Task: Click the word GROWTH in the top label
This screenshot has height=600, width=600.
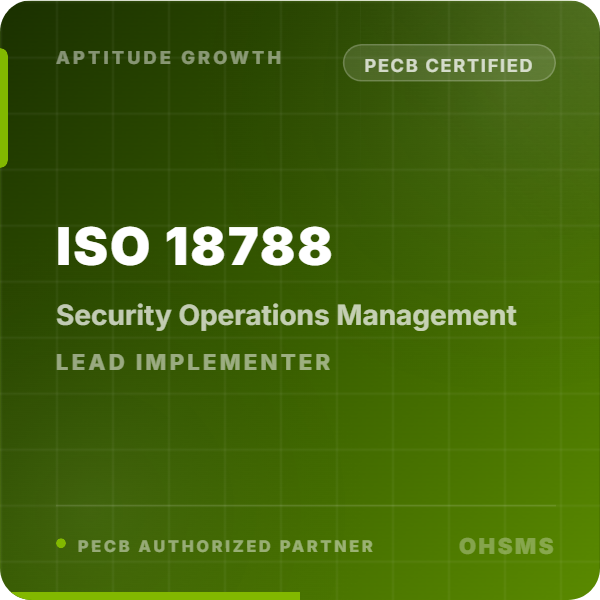Action: click(233, 57)
